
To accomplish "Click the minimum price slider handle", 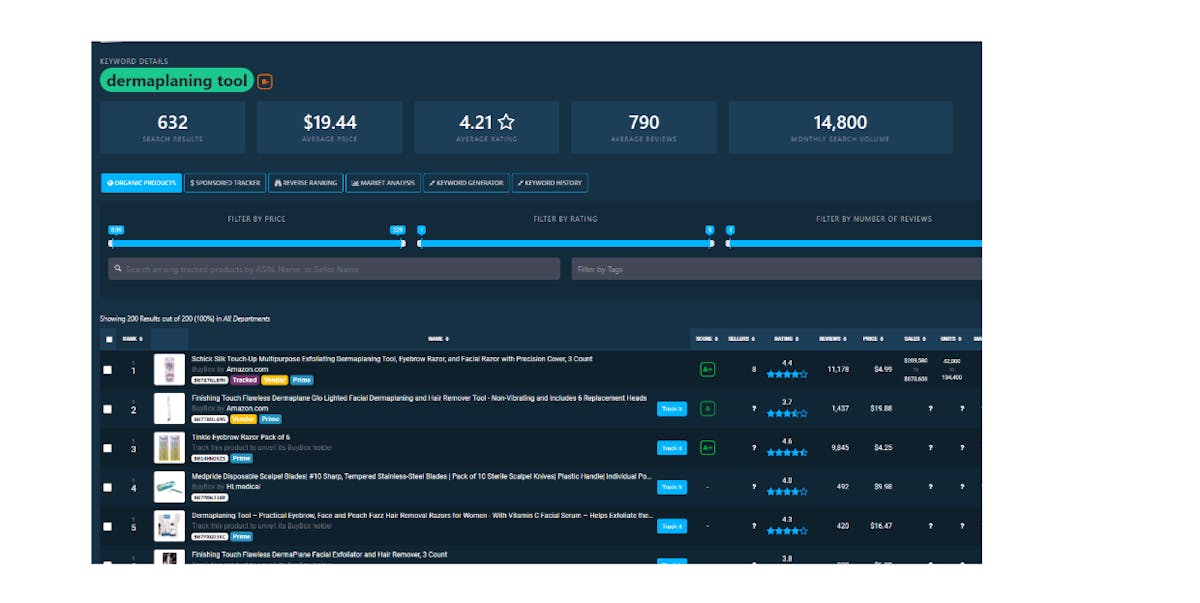I will [x=112, y=242].
